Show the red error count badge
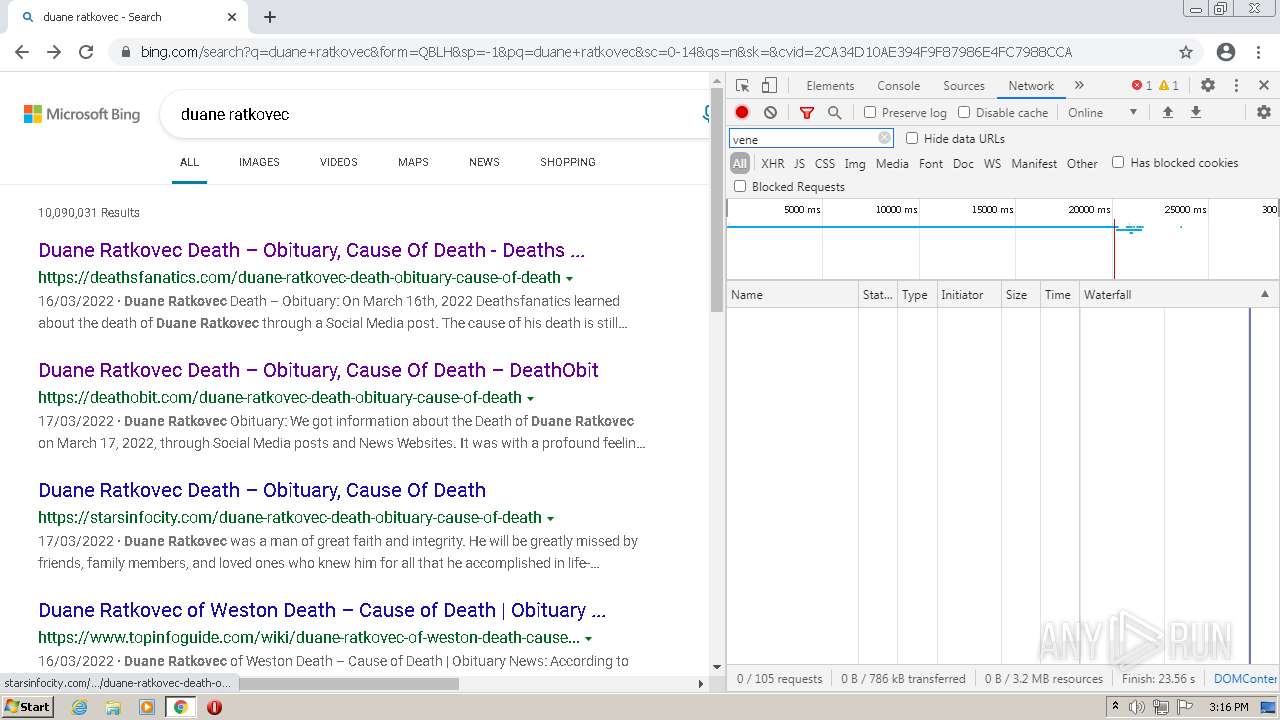This screenshot has width=1280, height=720. [x=1141, y=86]
